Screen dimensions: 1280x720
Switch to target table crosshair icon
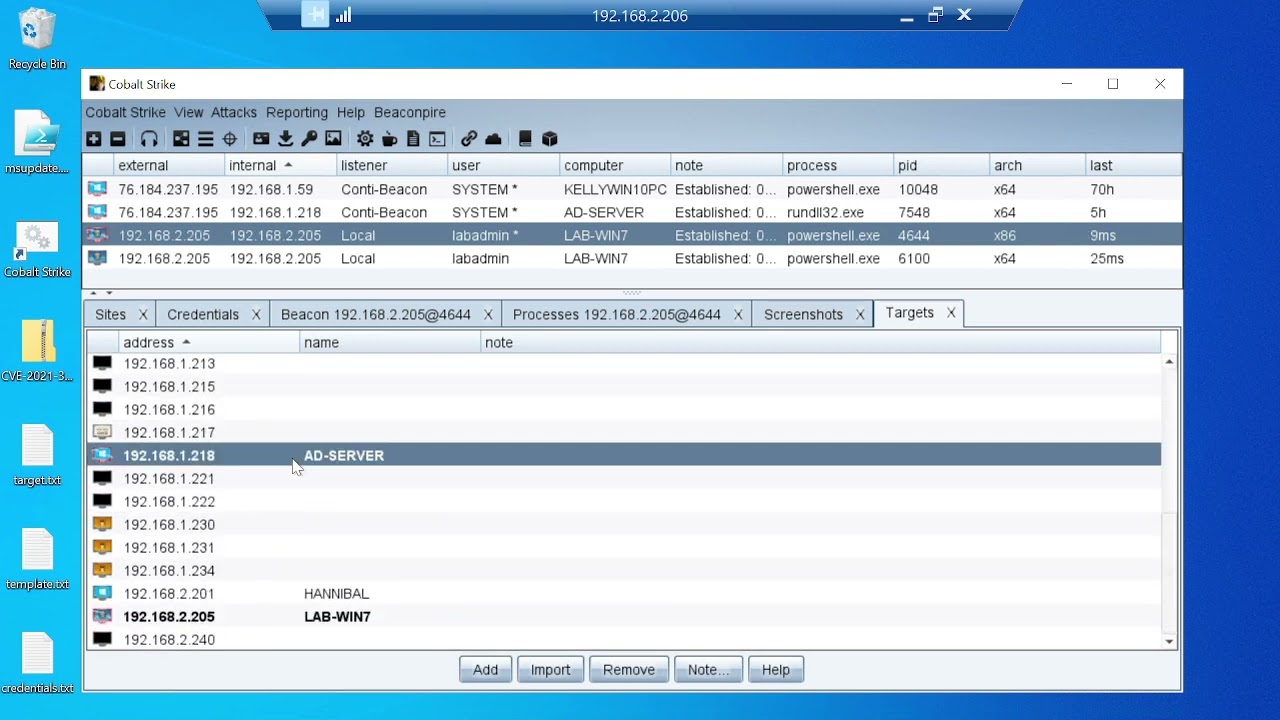[x=229, y=139]
